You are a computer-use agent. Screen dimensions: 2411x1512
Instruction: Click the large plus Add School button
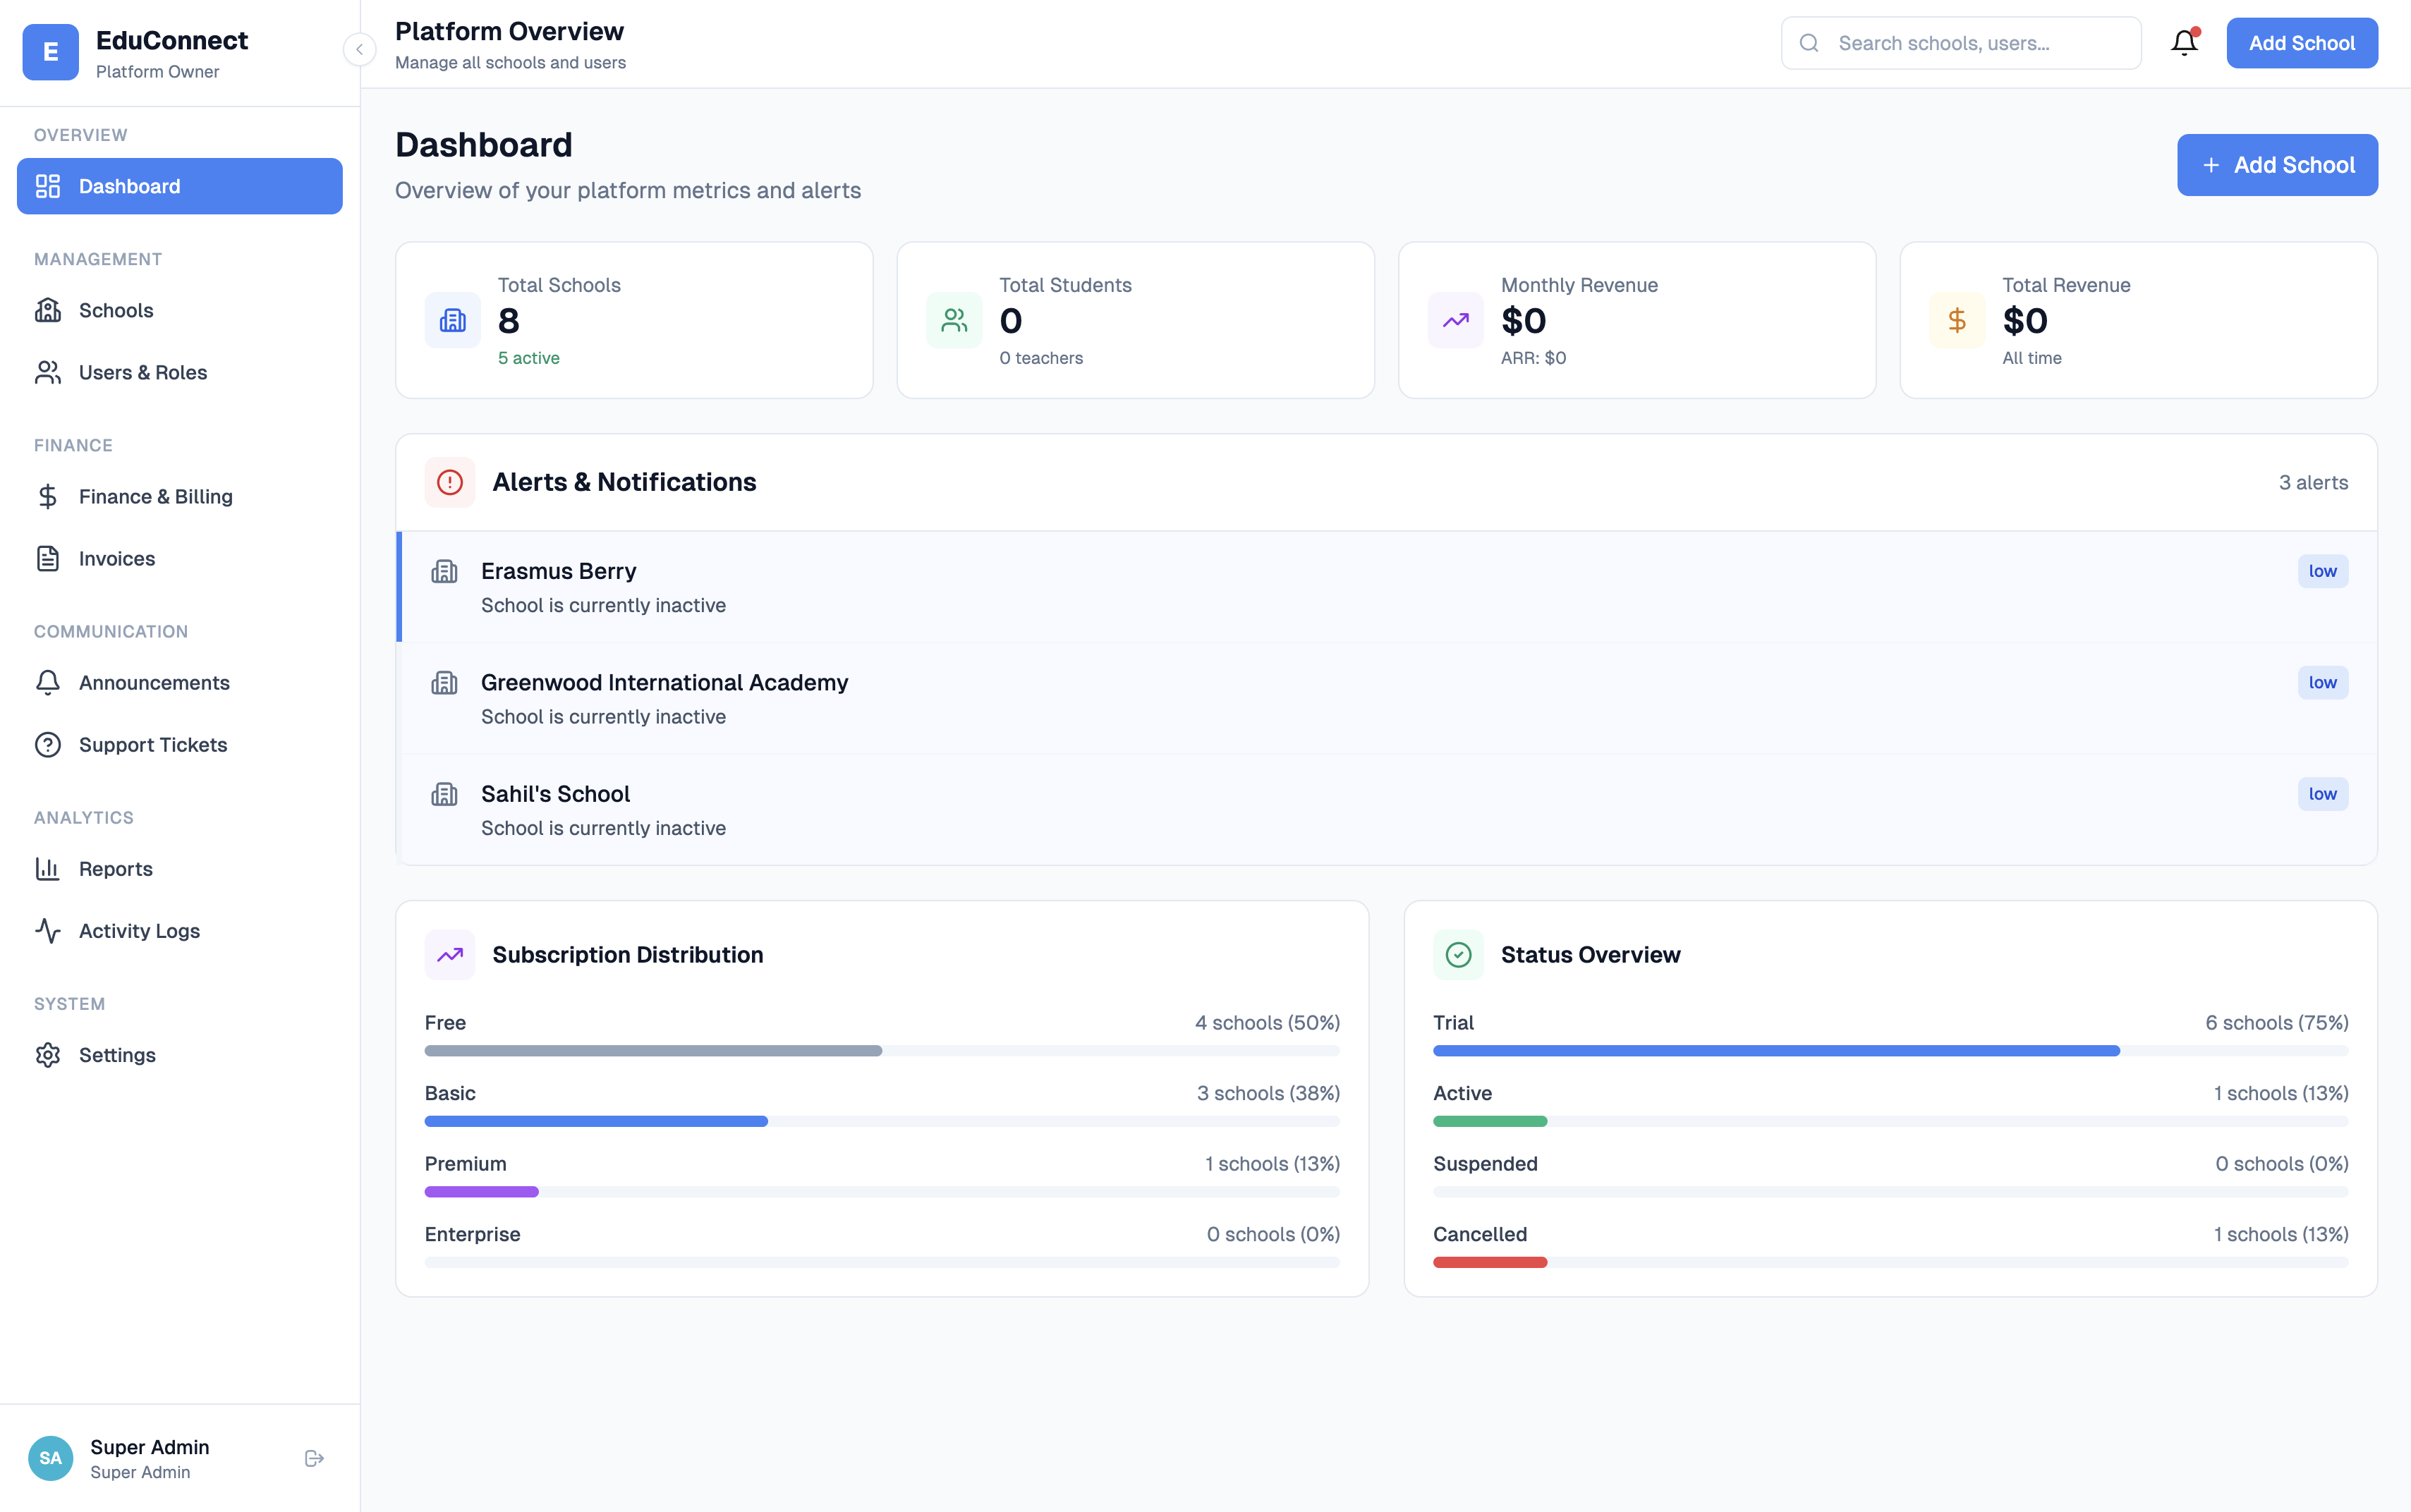pyautogui.click(x=2277, y=165)
